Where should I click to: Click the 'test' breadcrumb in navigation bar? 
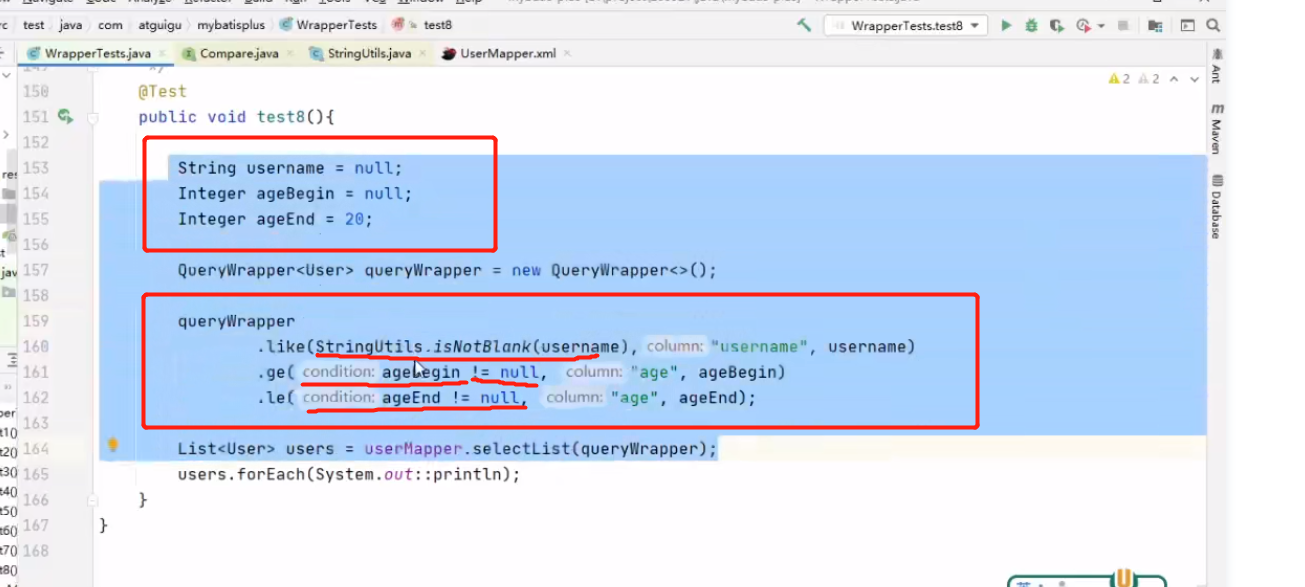click(x=34, y=25)
